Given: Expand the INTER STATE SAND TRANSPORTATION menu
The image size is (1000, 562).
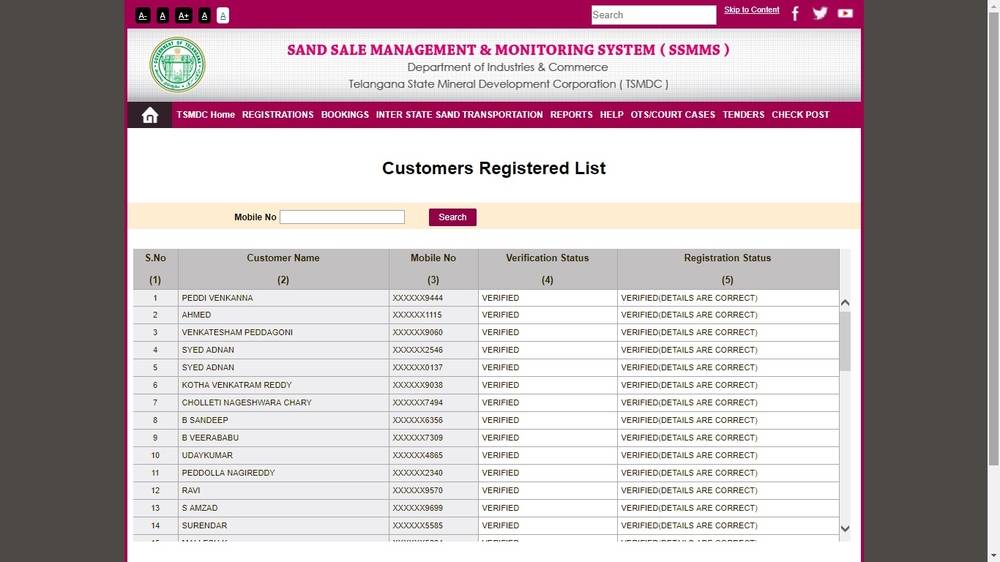Looking at the screenshot, I should pyautogui.click(x=459, y=115).
